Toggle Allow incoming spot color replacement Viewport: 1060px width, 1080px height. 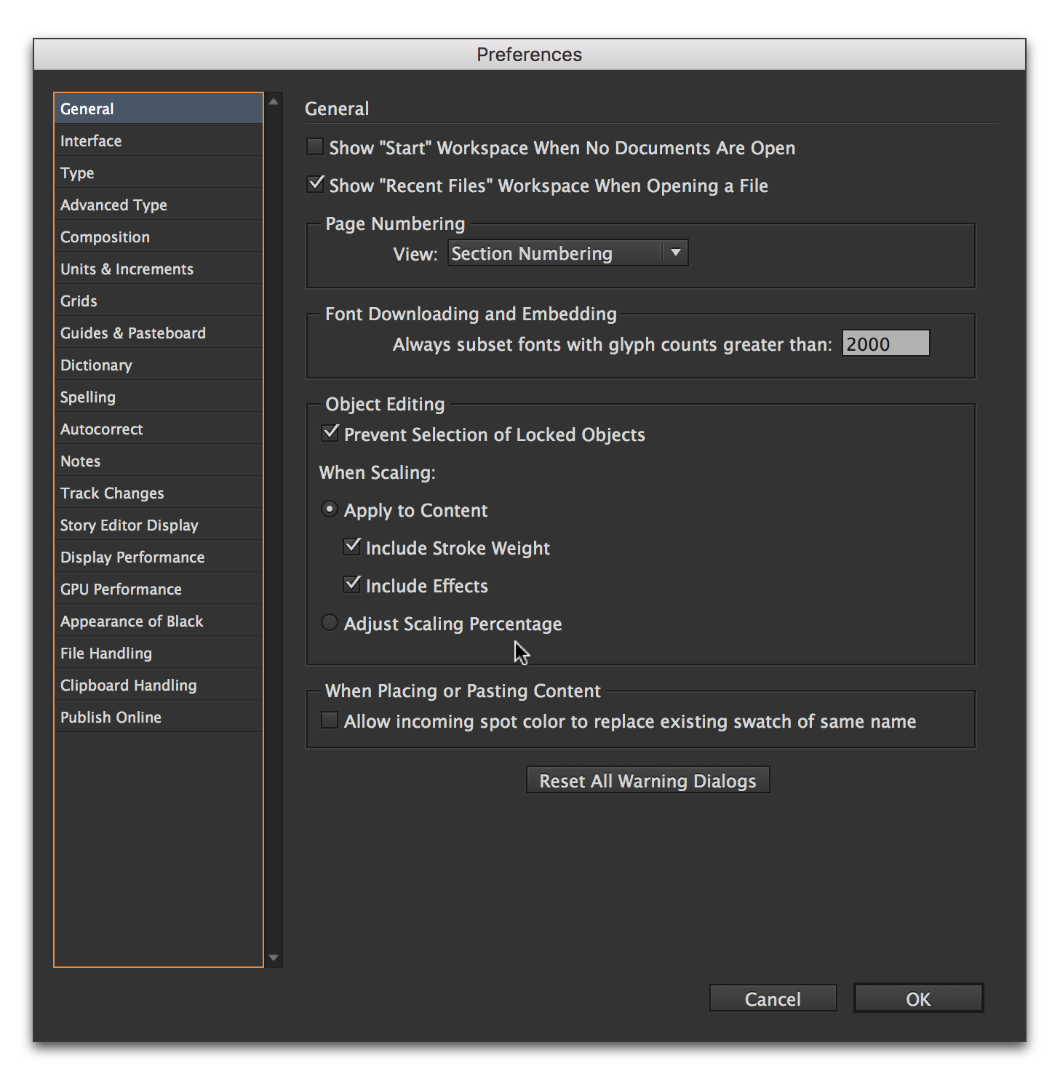coord(329,719)
